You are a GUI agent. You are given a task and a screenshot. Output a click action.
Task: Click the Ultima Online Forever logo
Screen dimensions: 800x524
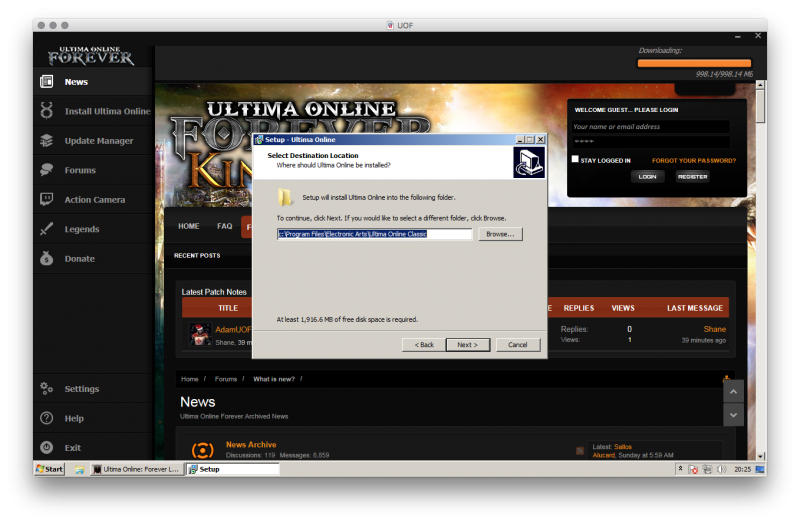[91, 56]
